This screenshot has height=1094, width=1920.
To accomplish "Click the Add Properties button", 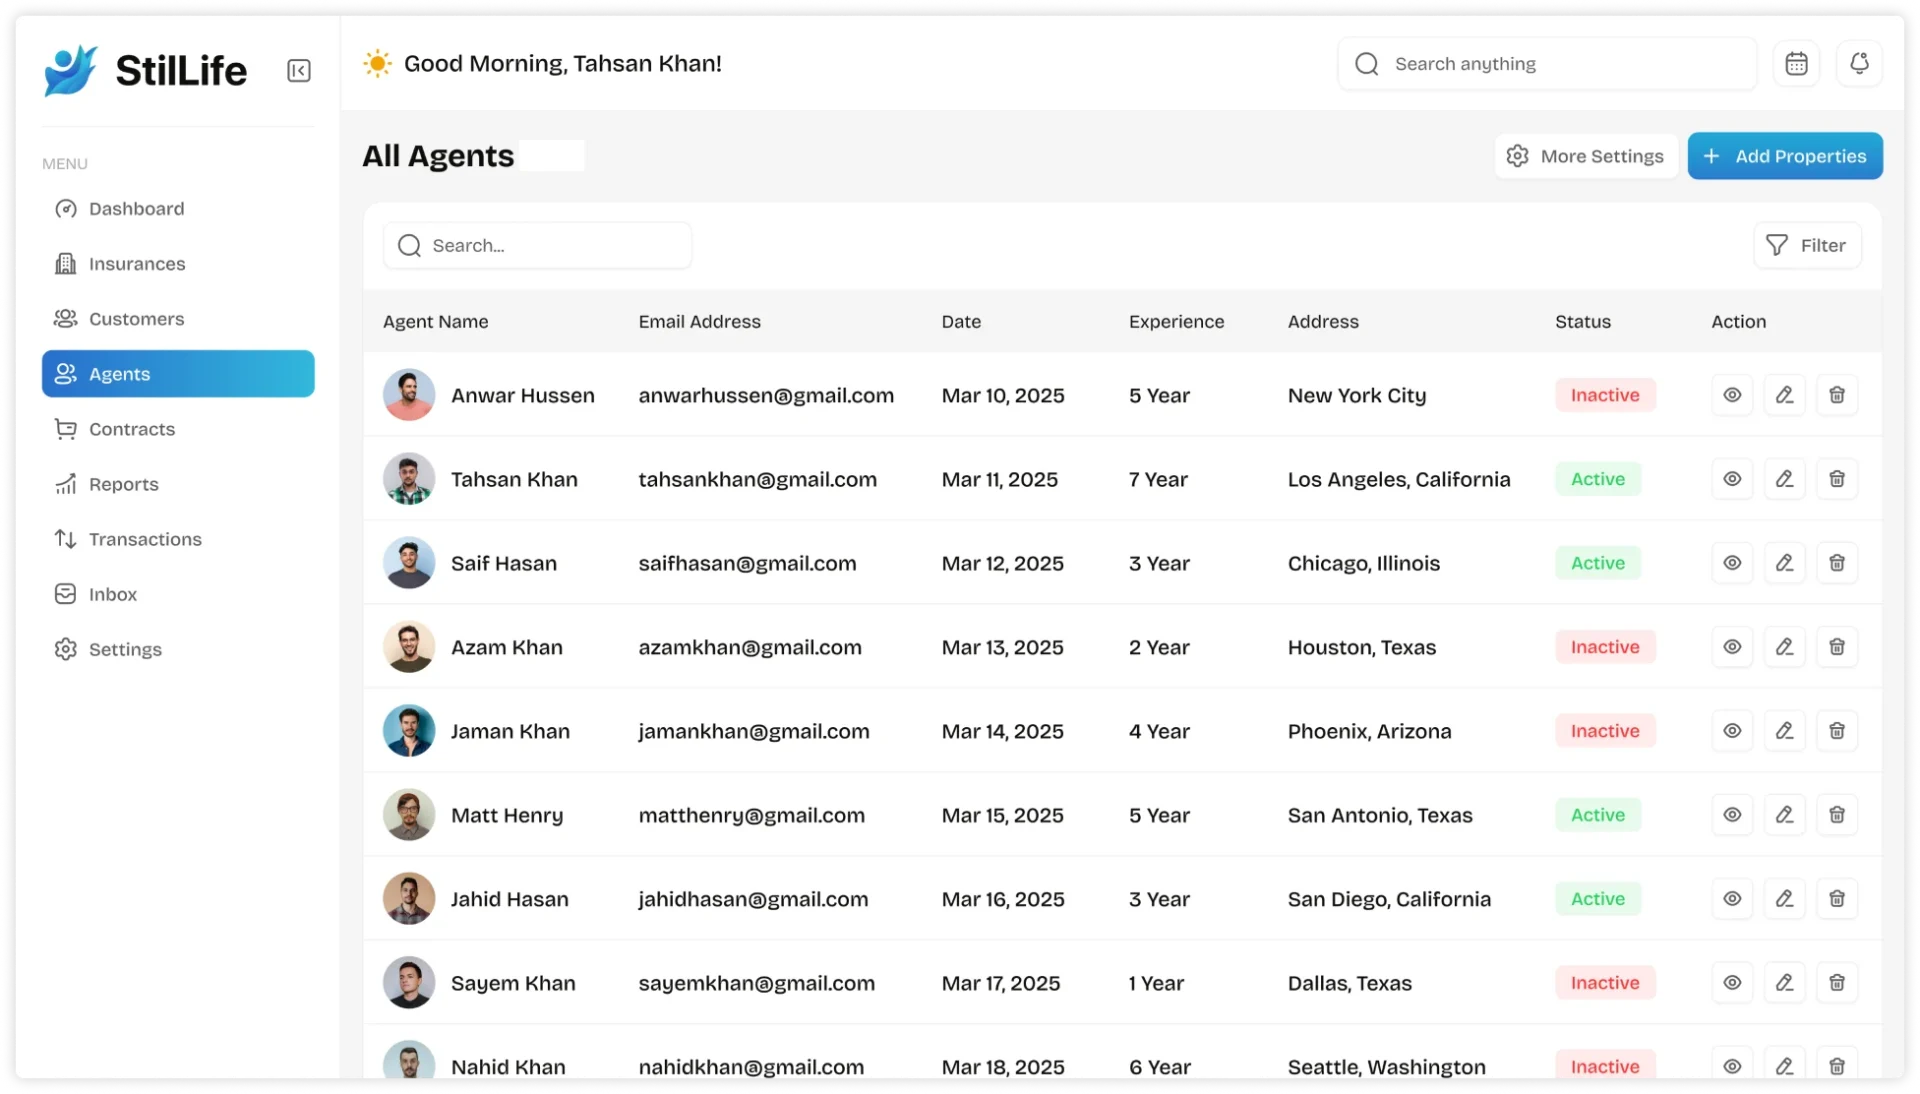I will pyautogui.click(x=1785, y=156).
